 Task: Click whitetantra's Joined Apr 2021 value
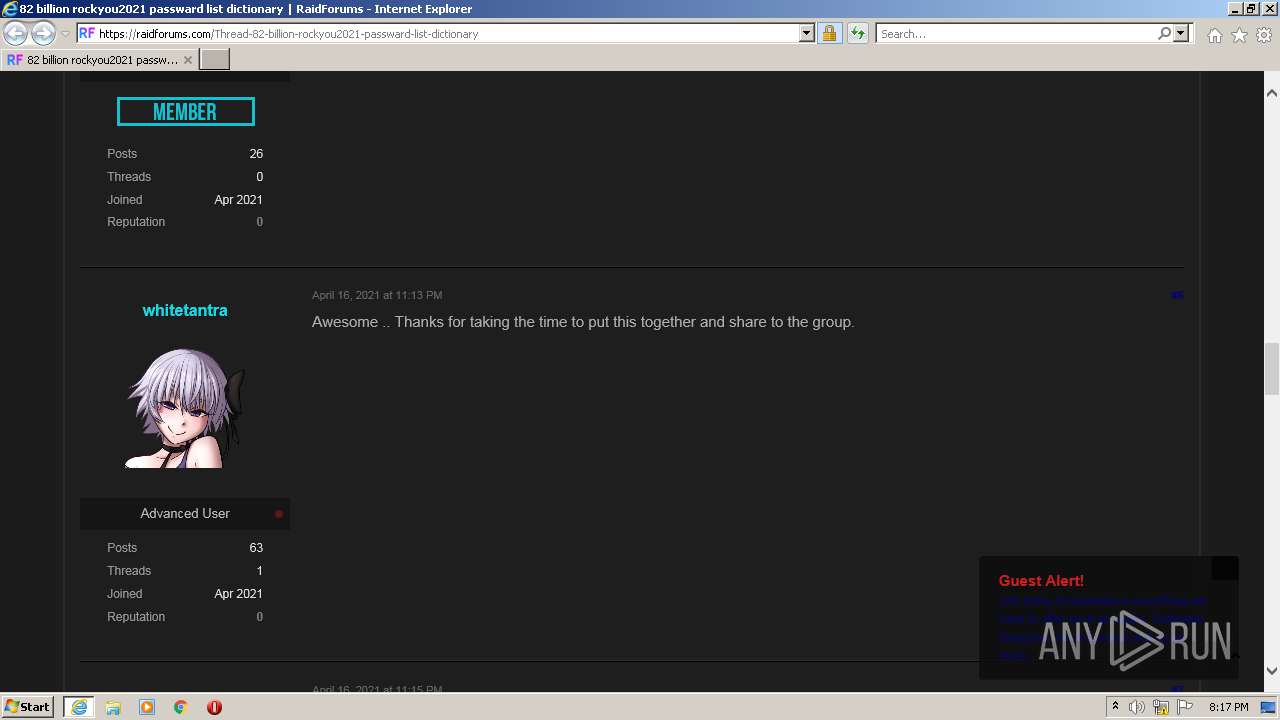click(x=238, y=594)
